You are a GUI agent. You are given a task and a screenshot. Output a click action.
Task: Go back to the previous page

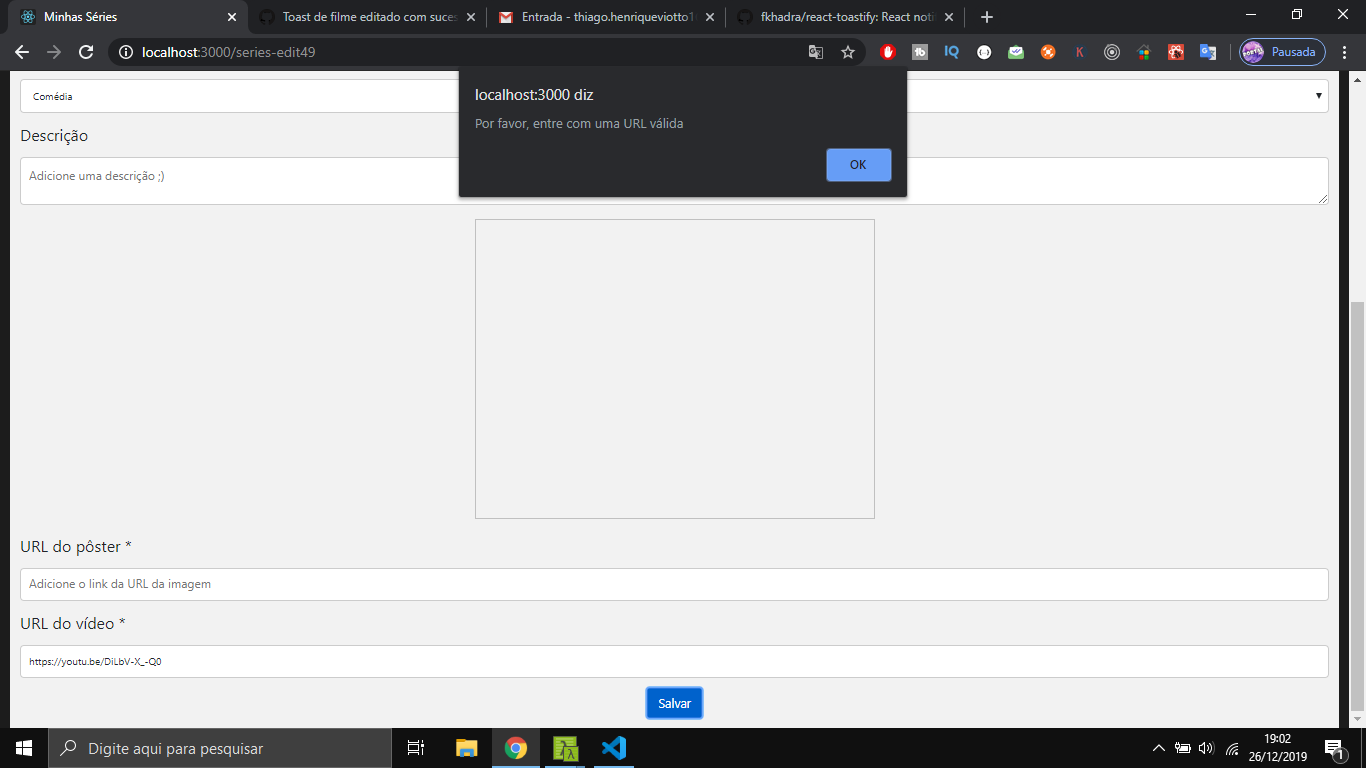pos(22,52)
